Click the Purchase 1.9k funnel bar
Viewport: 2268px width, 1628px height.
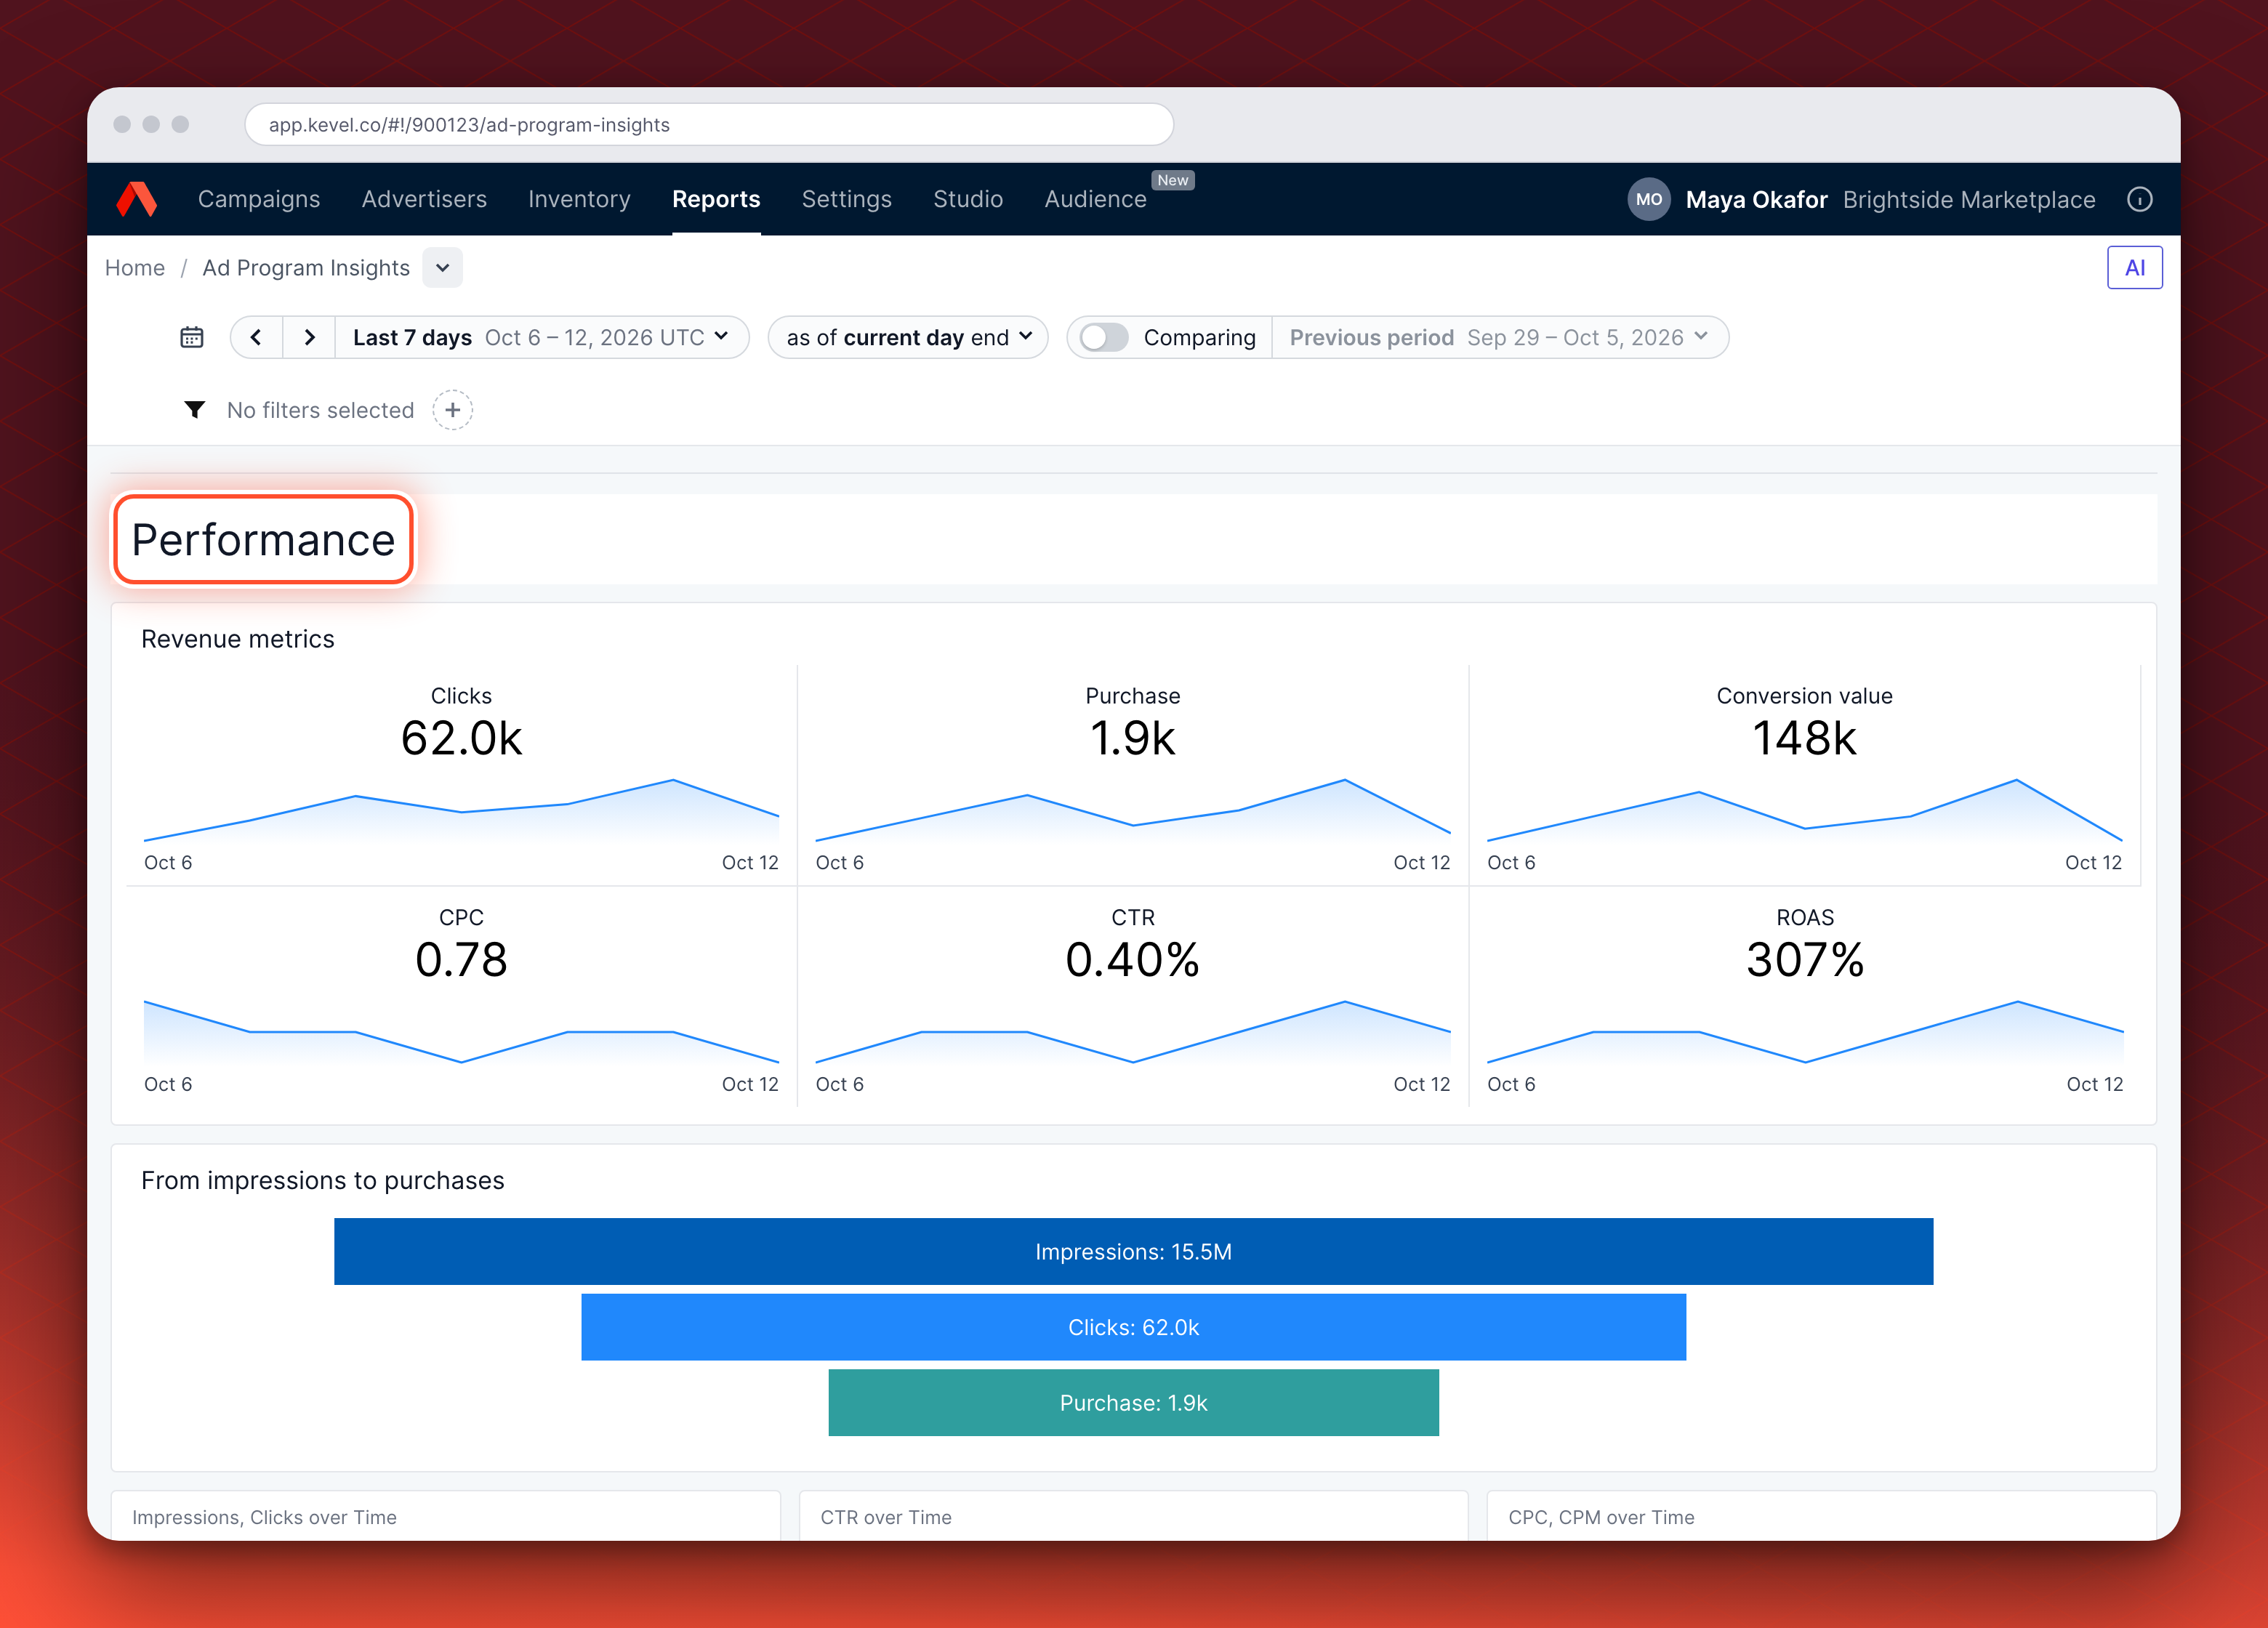(x=1133, y=1403)
